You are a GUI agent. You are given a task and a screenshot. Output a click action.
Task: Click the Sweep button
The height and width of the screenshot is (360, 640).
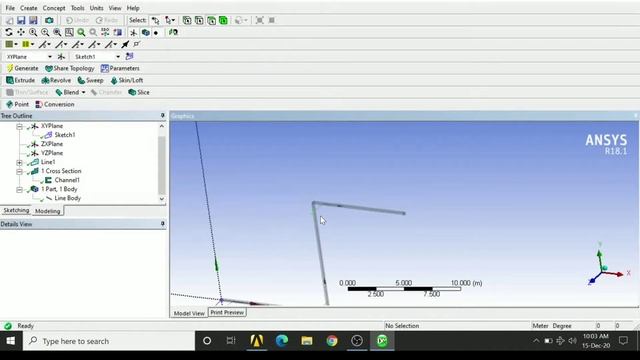click(x=90, y=80)
